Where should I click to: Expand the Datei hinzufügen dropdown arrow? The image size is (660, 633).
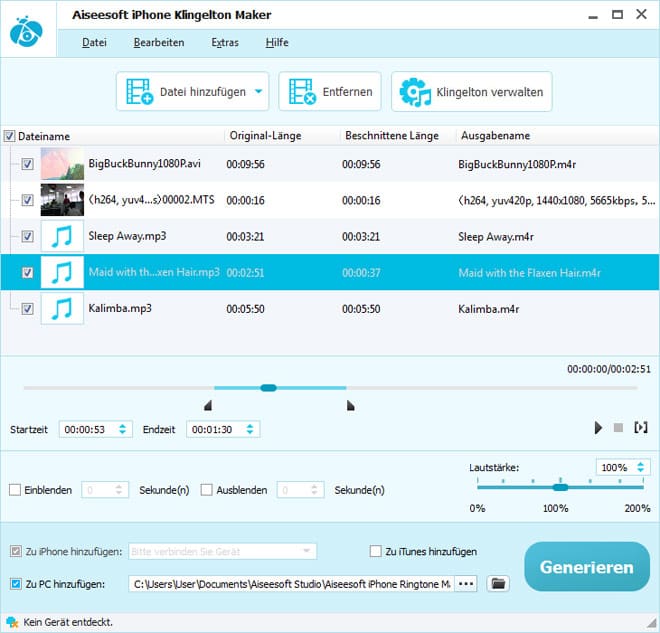[259, 92]
